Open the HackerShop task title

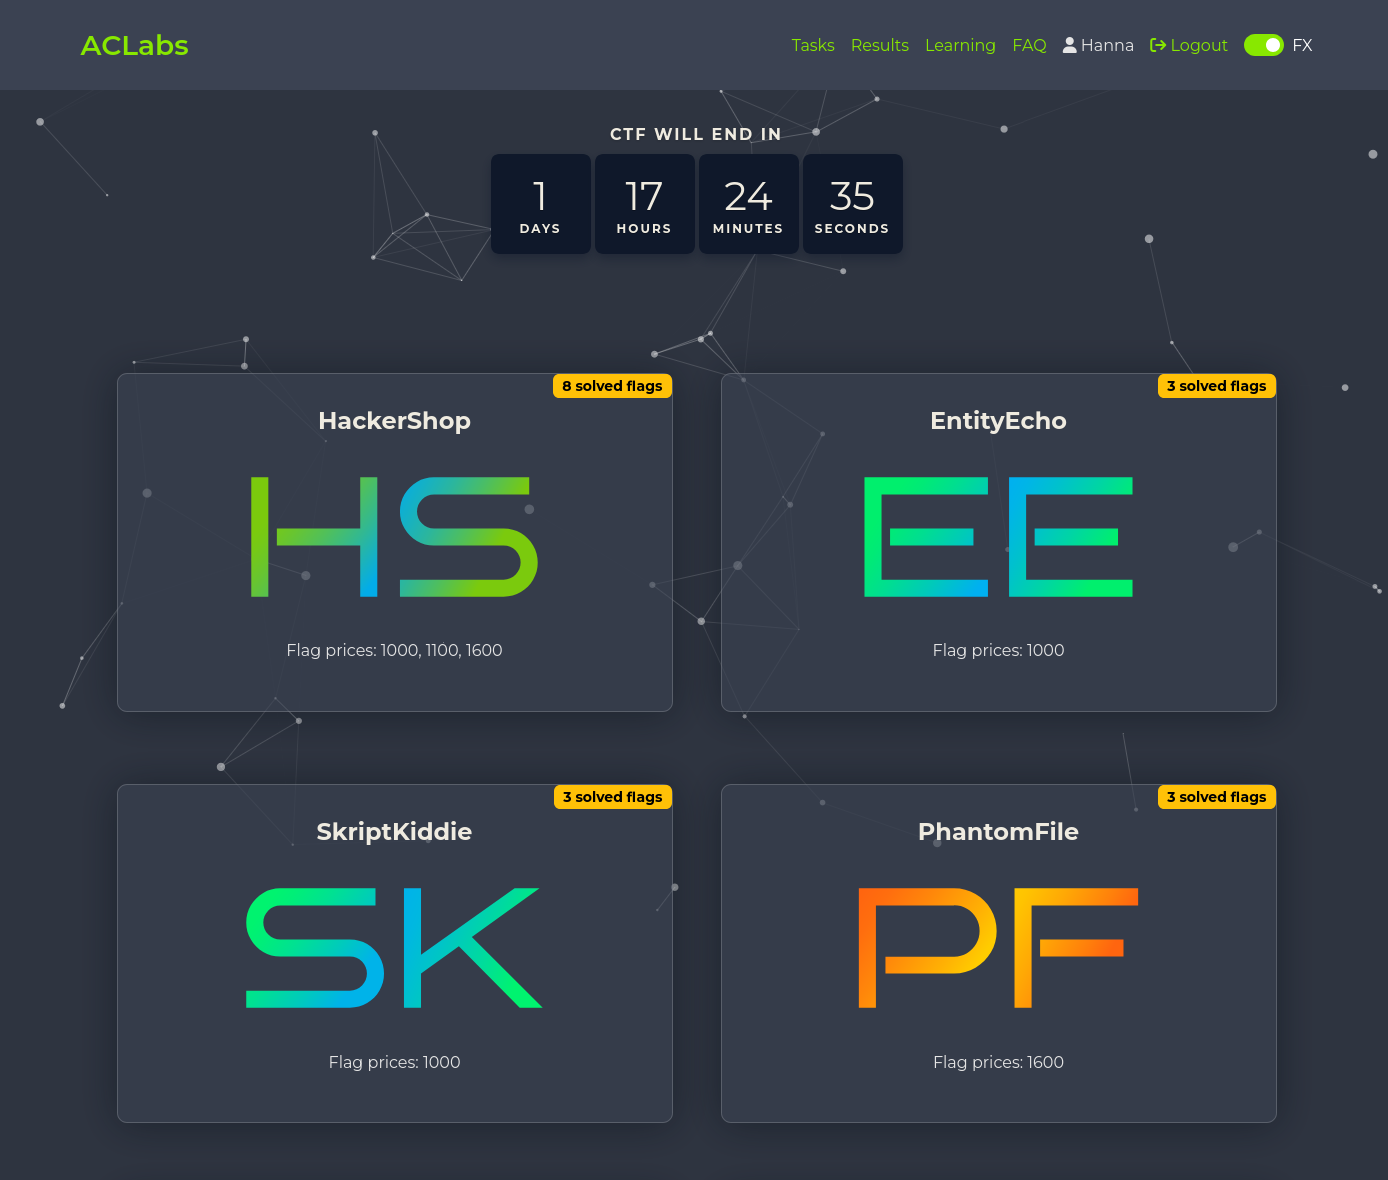394,421
